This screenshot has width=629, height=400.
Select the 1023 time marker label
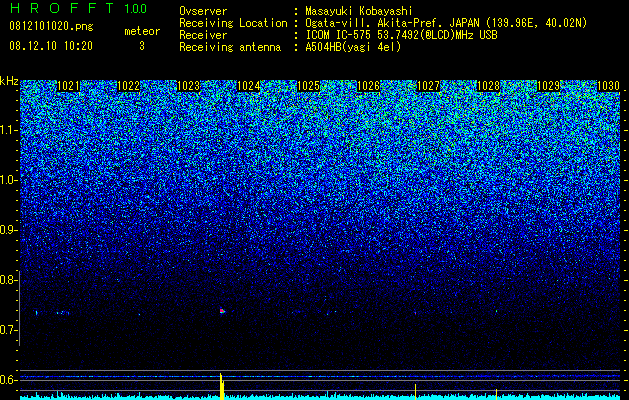188,86
